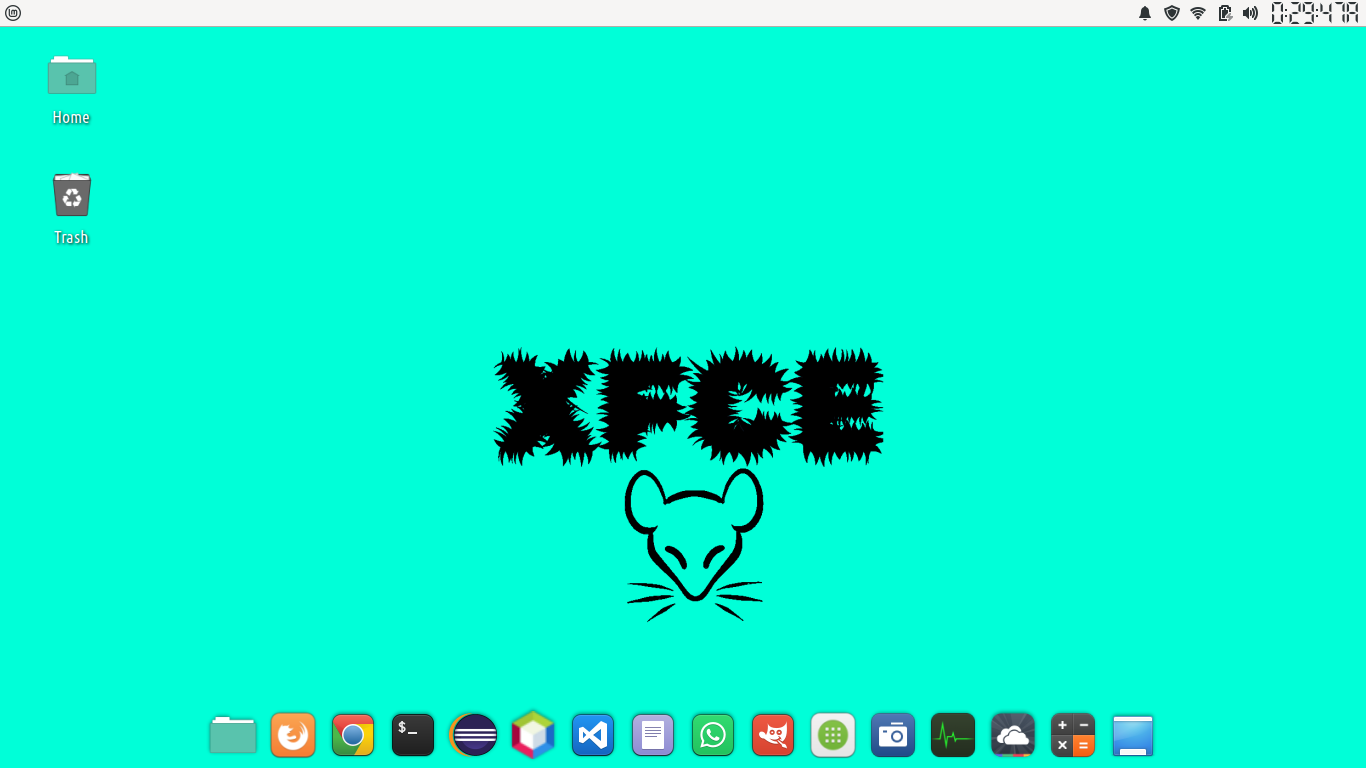This screenshot has height=768, width=1366.
Task: Open the calculator from the dock
Action: coord(1073,735)
